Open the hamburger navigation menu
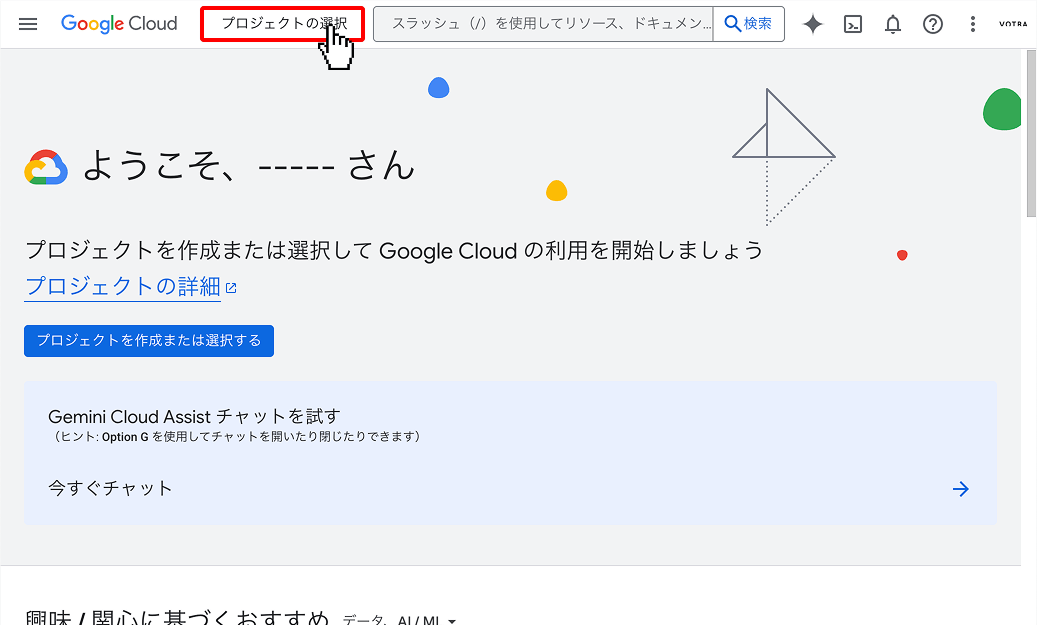 pos(28,24)
